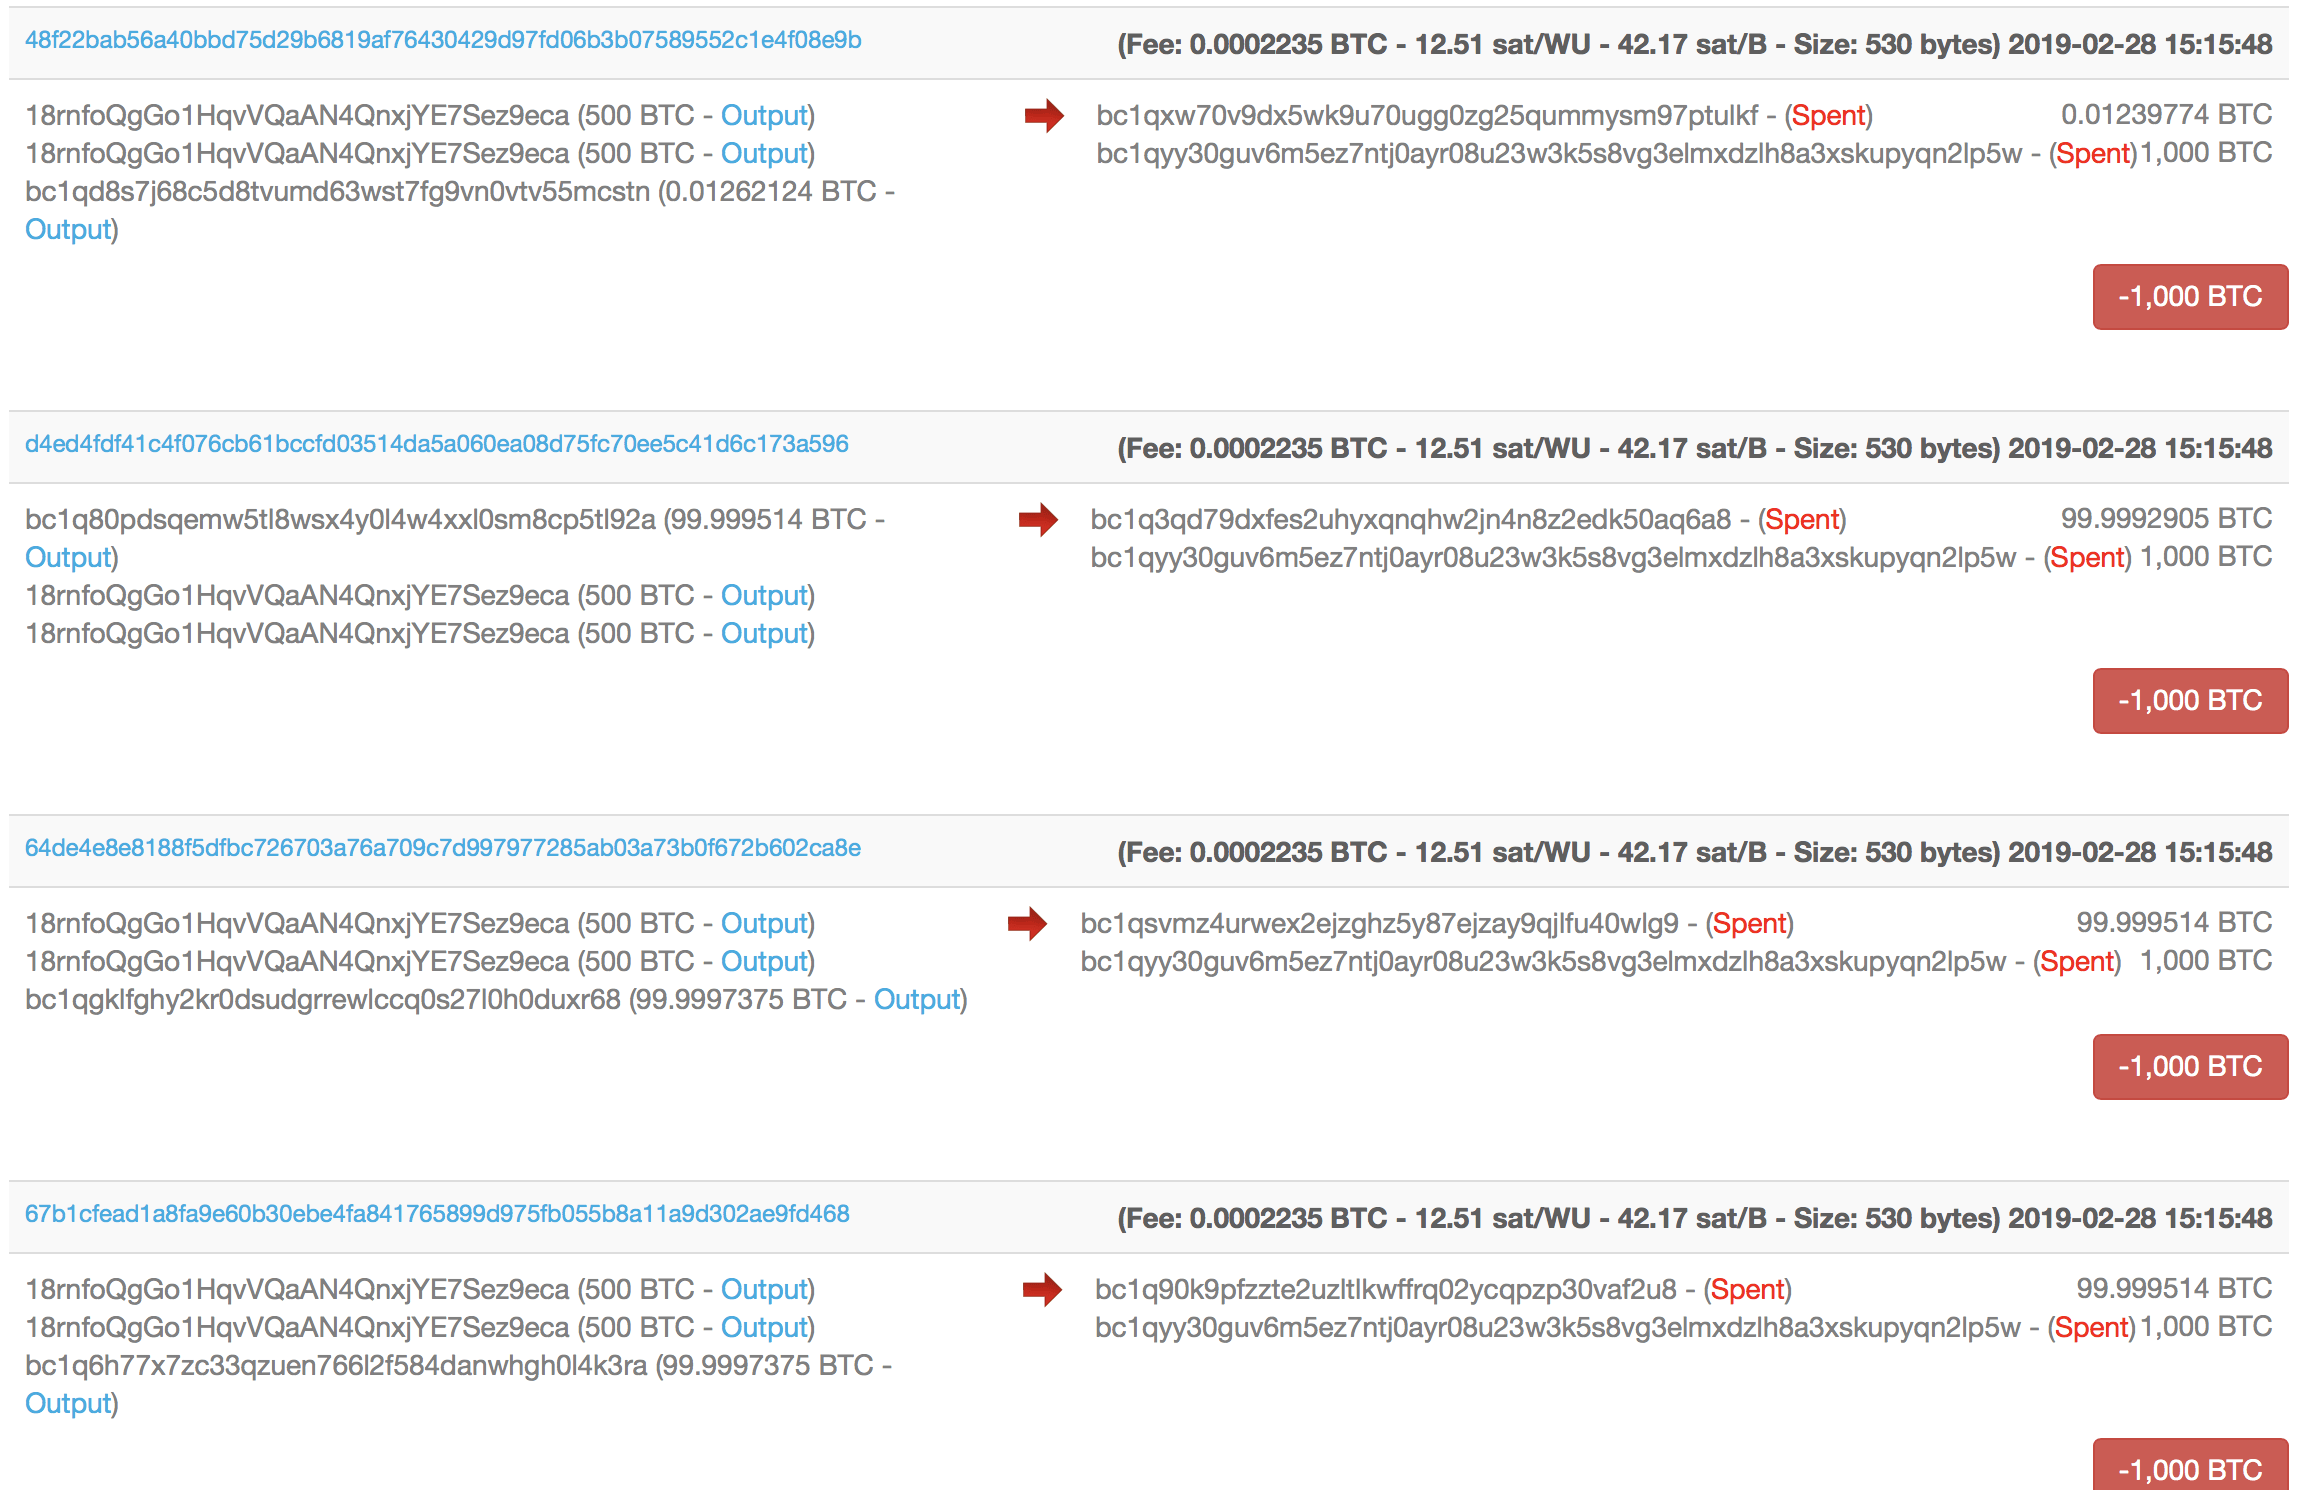Screen dimensions: 2308x1490
Task: Open Output link for input bc1q6h77x7zc33
Action: click(x=68, y=1404)
